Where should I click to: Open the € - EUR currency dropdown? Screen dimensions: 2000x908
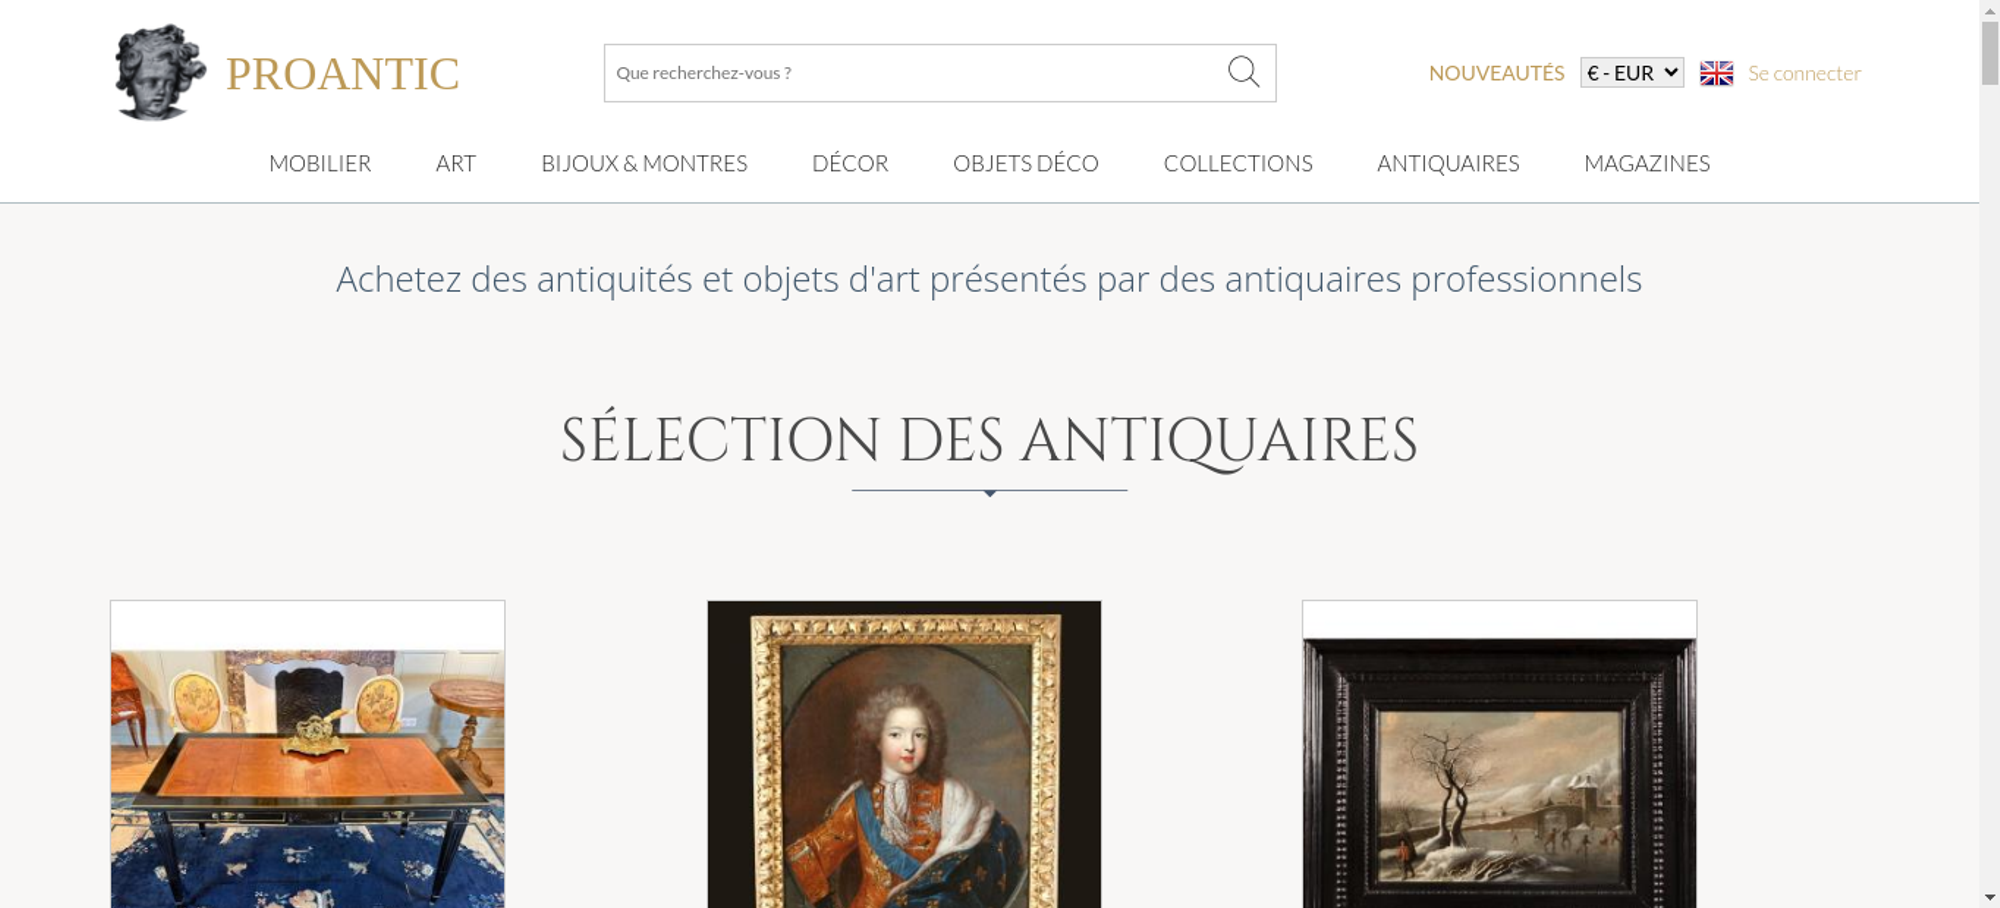(x=1632, y=73)
